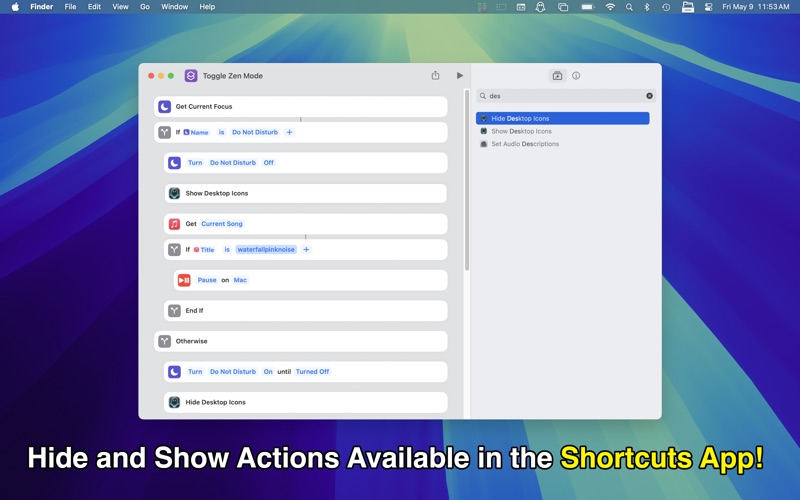Open the action library panel icon
This screenshot has height=500, width=800.
pyautogui.click(x=557, y=76)
